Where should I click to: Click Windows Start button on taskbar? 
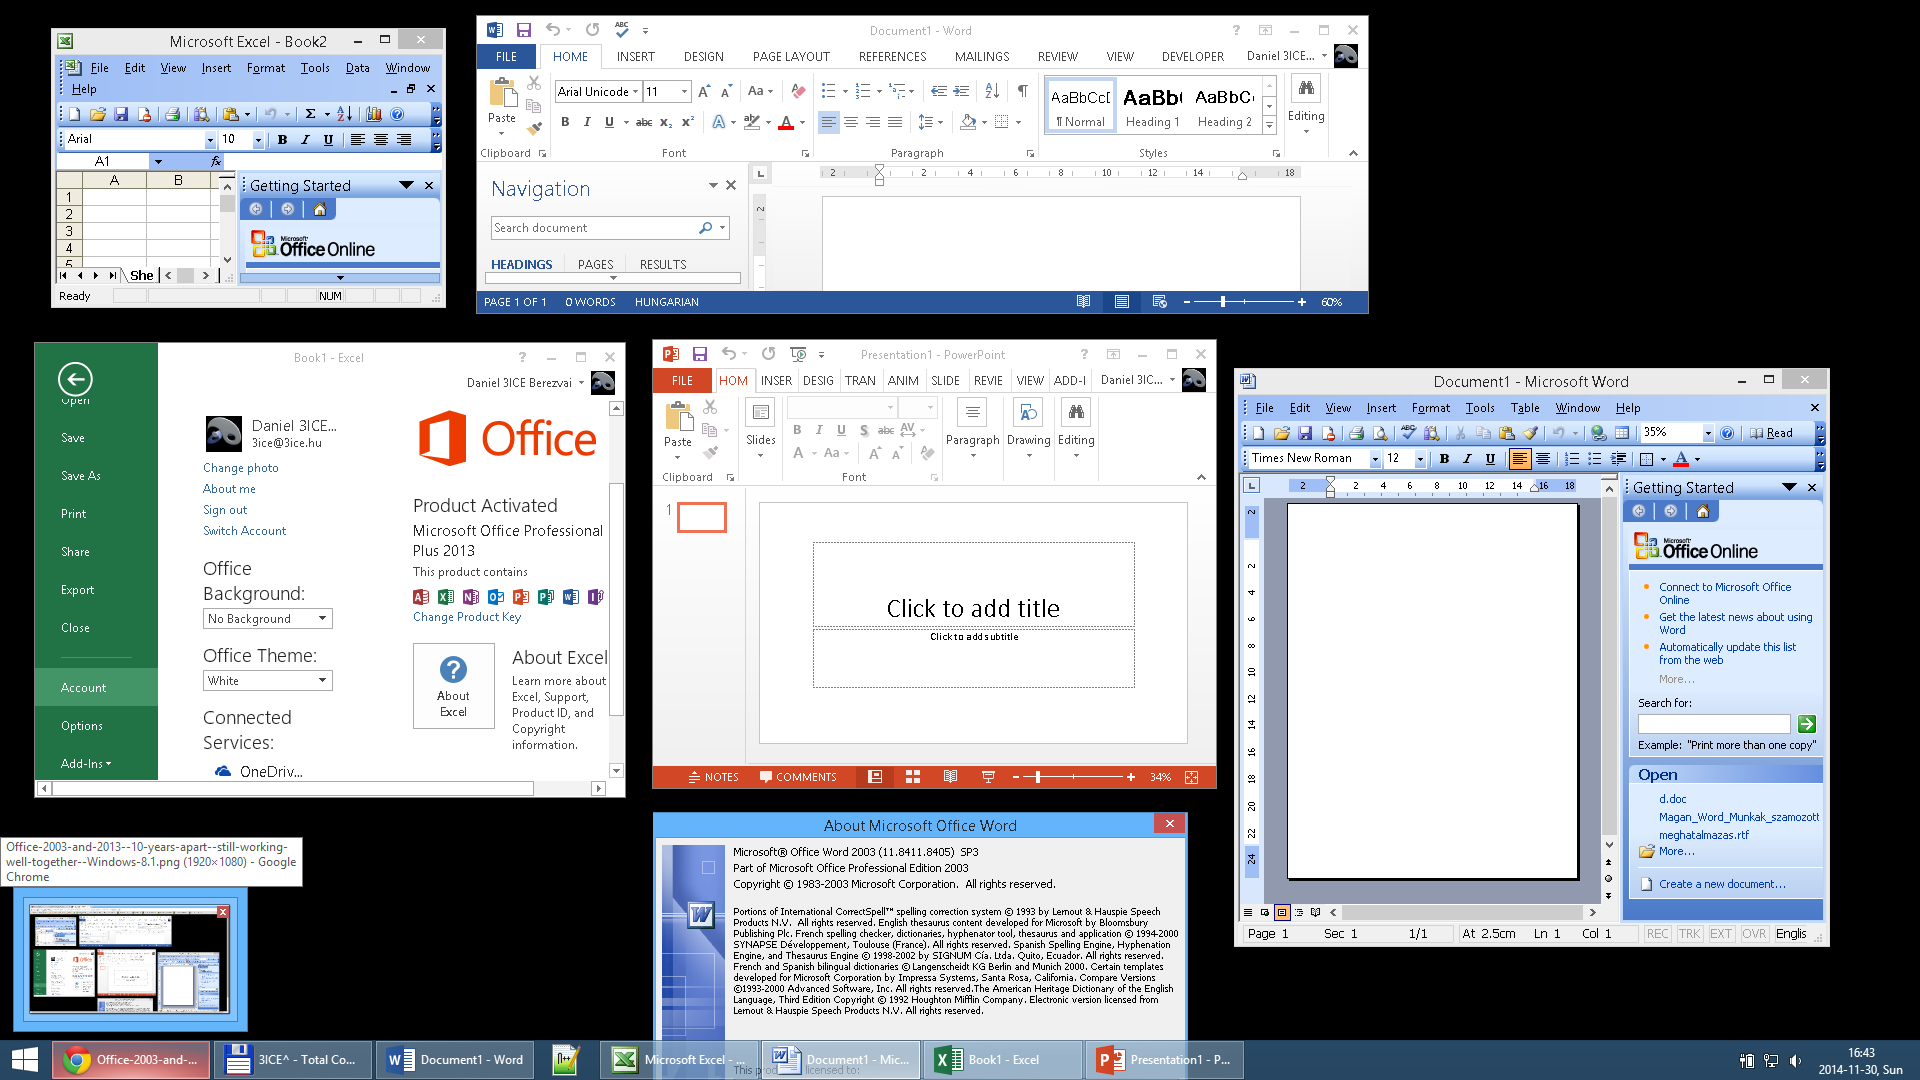pos(25,1060)
